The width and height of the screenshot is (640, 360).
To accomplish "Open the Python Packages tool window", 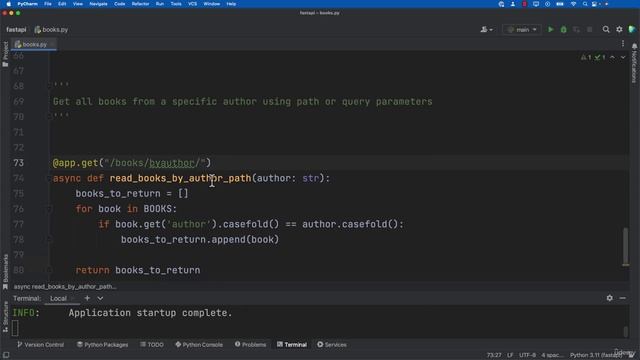I will coord(102,344).
